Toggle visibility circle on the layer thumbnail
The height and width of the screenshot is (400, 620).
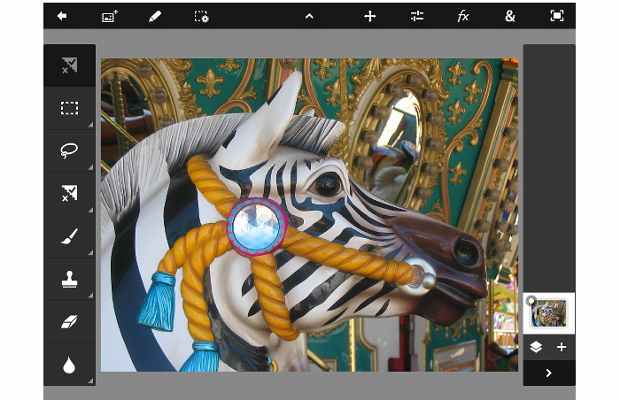coord(531,301)
